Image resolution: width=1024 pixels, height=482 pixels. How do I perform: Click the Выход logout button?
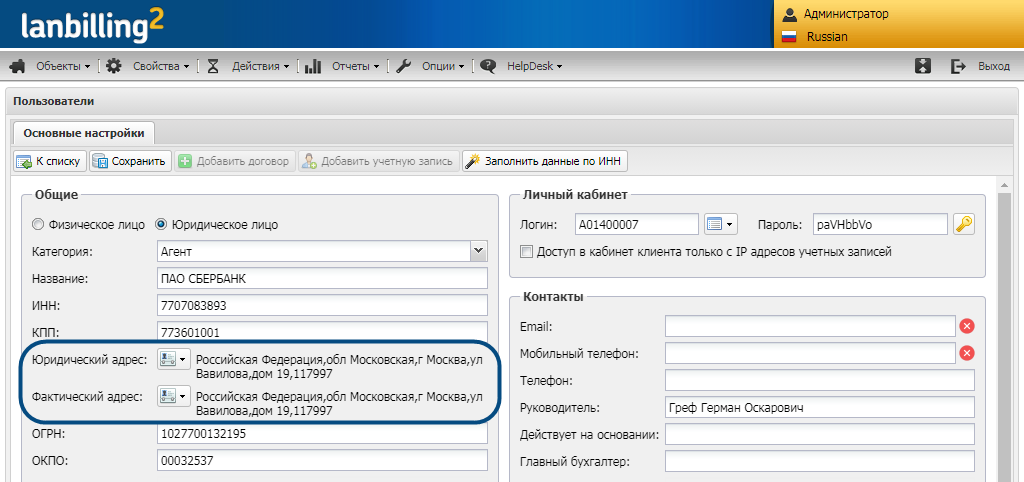pos(980,66)
